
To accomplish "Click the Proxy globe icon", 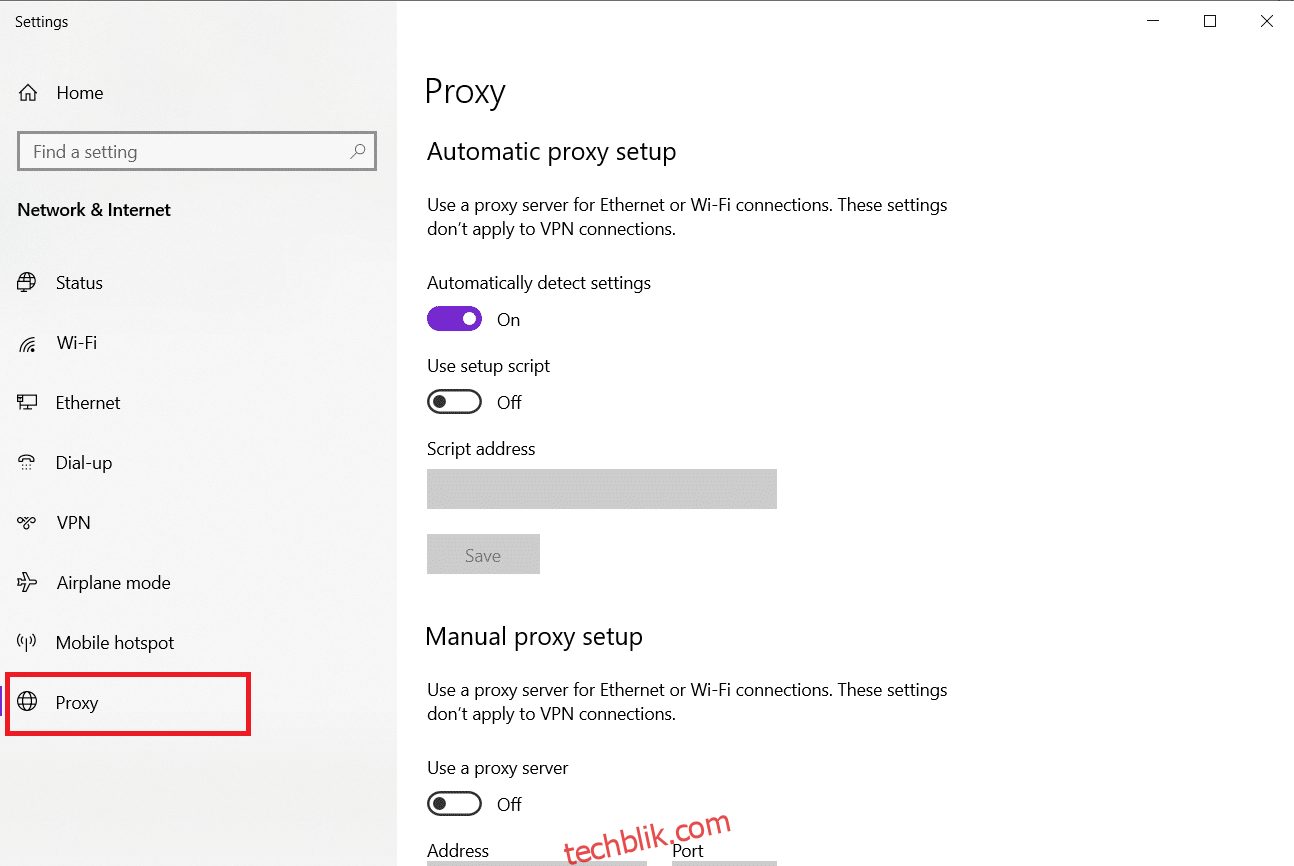I will [x=27, y=703].
